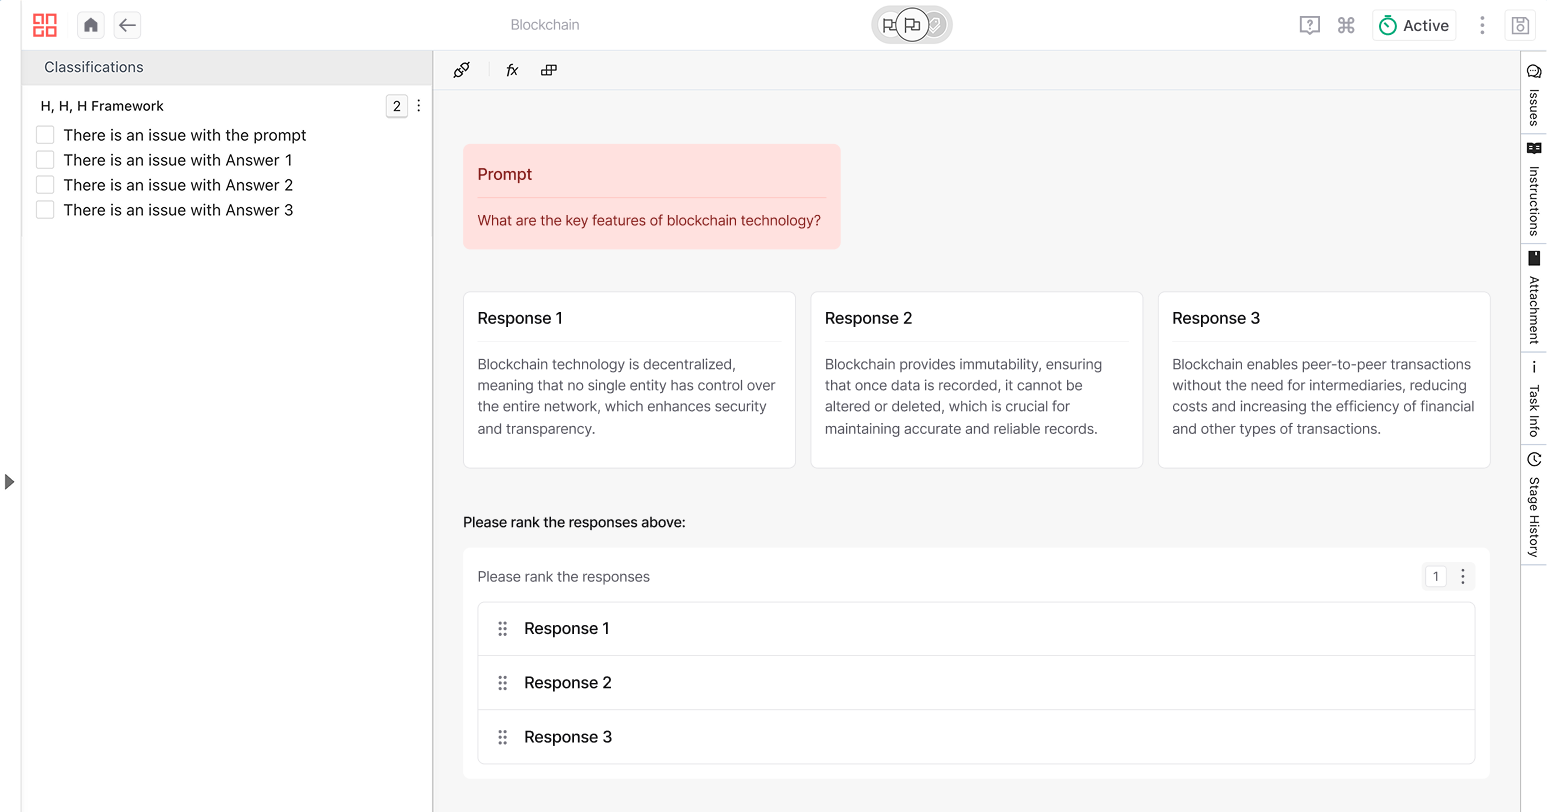Viewport: 1547px width, 812px height.
Task: Click the fx formula icon in toolbar
Action: click(x=512, y=70)
